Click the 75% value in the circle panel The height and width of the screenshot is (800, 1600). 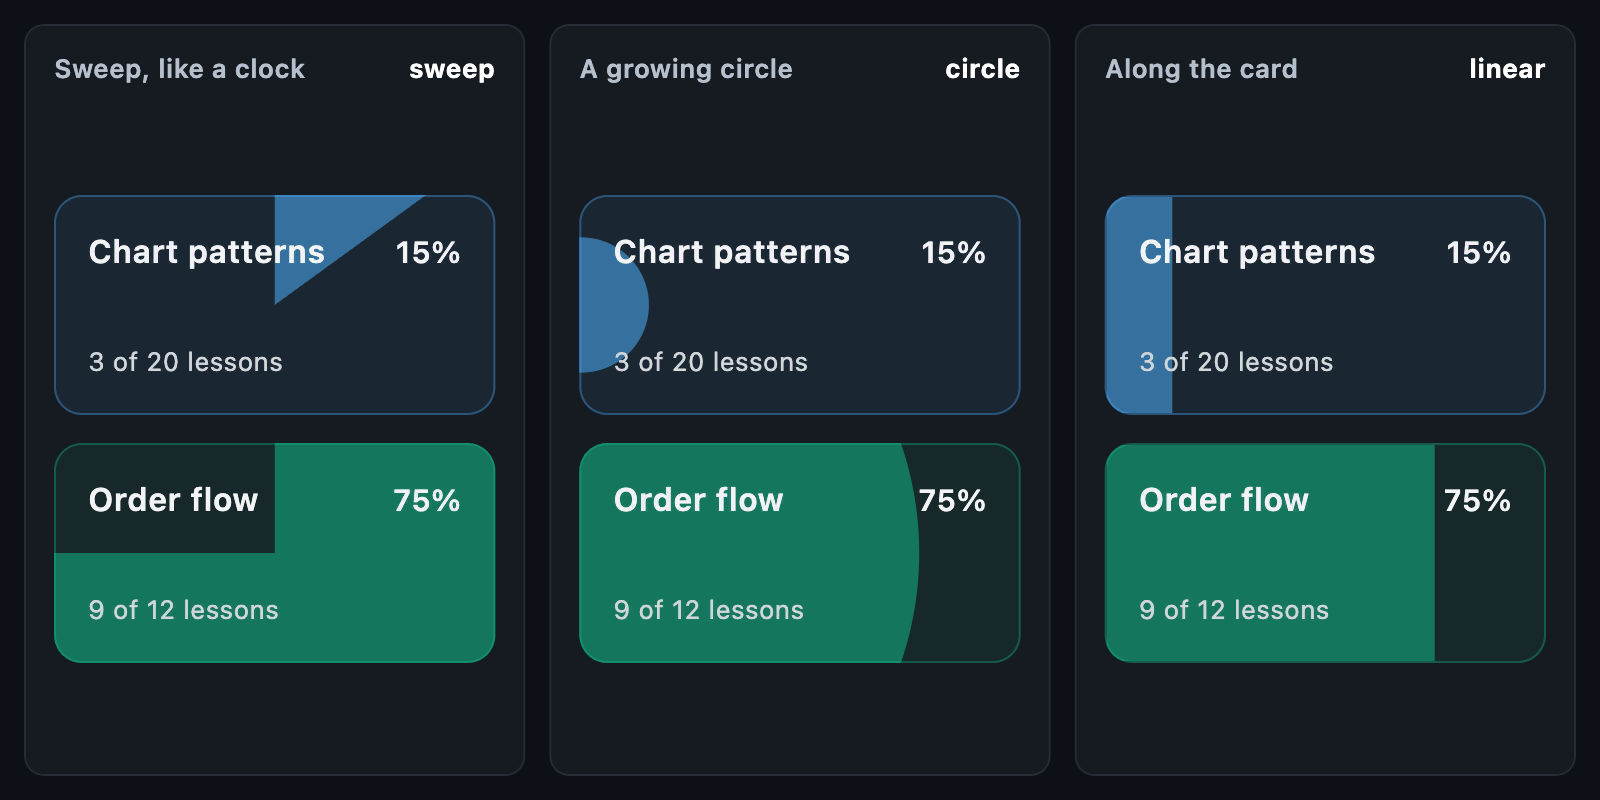pyautogui.click(x=952, y=500)
